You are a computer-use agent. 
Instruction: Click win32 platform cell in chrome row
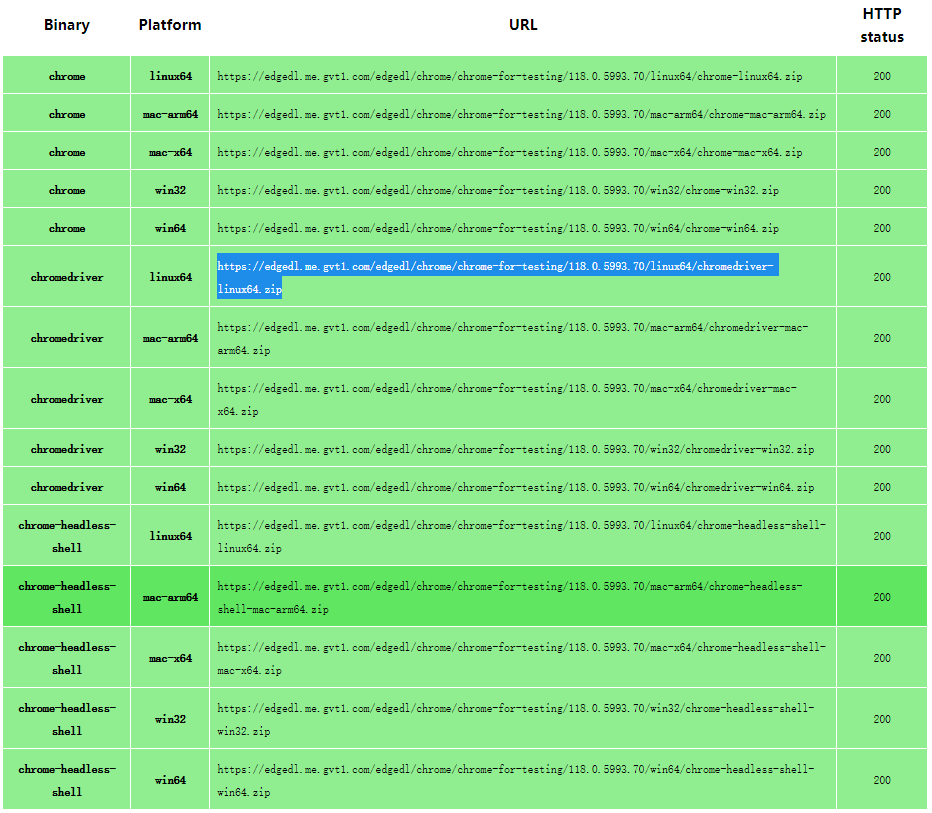click(170, 190)
